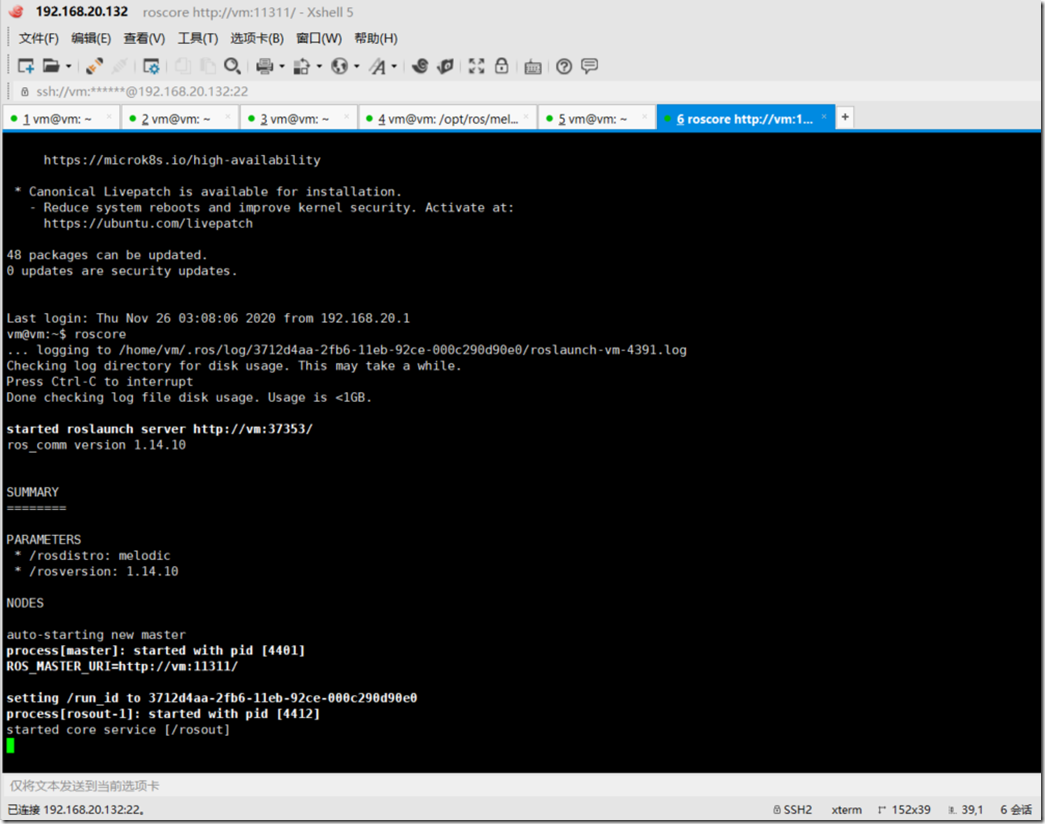Open the 文件(F) menu
1045x824 pixels.
tap(39, 38)
